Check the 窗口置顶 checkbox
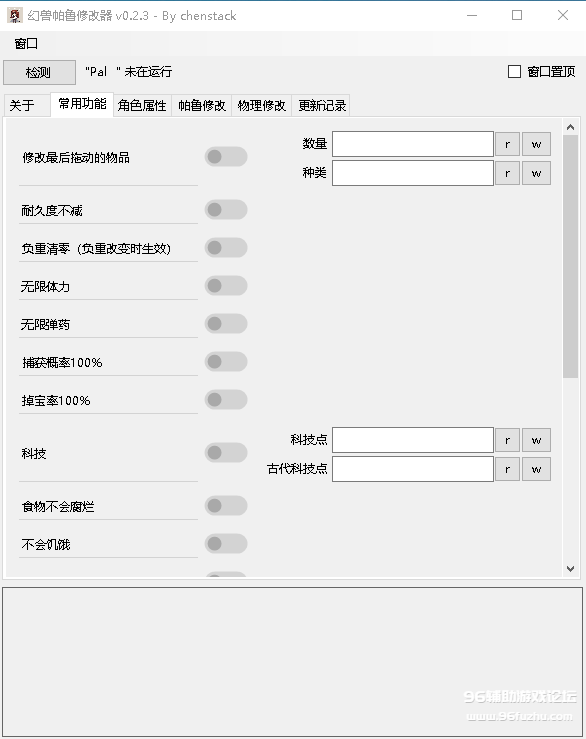 514,72
